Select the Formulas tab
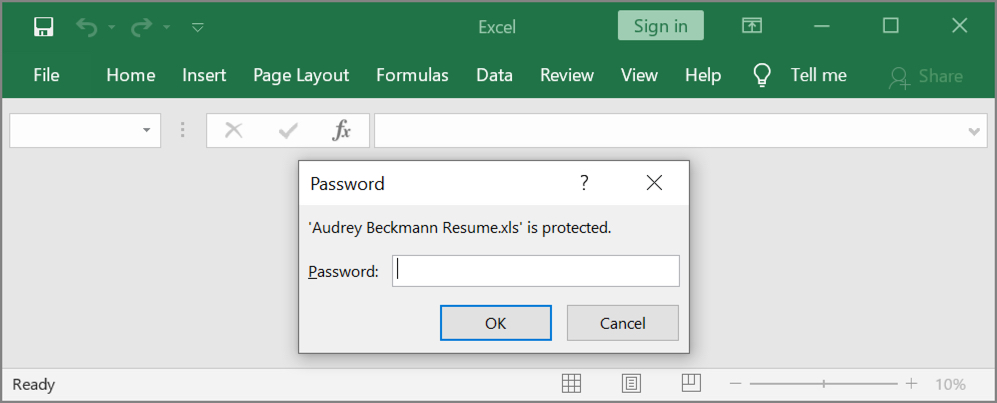 (x=413, y=75)
